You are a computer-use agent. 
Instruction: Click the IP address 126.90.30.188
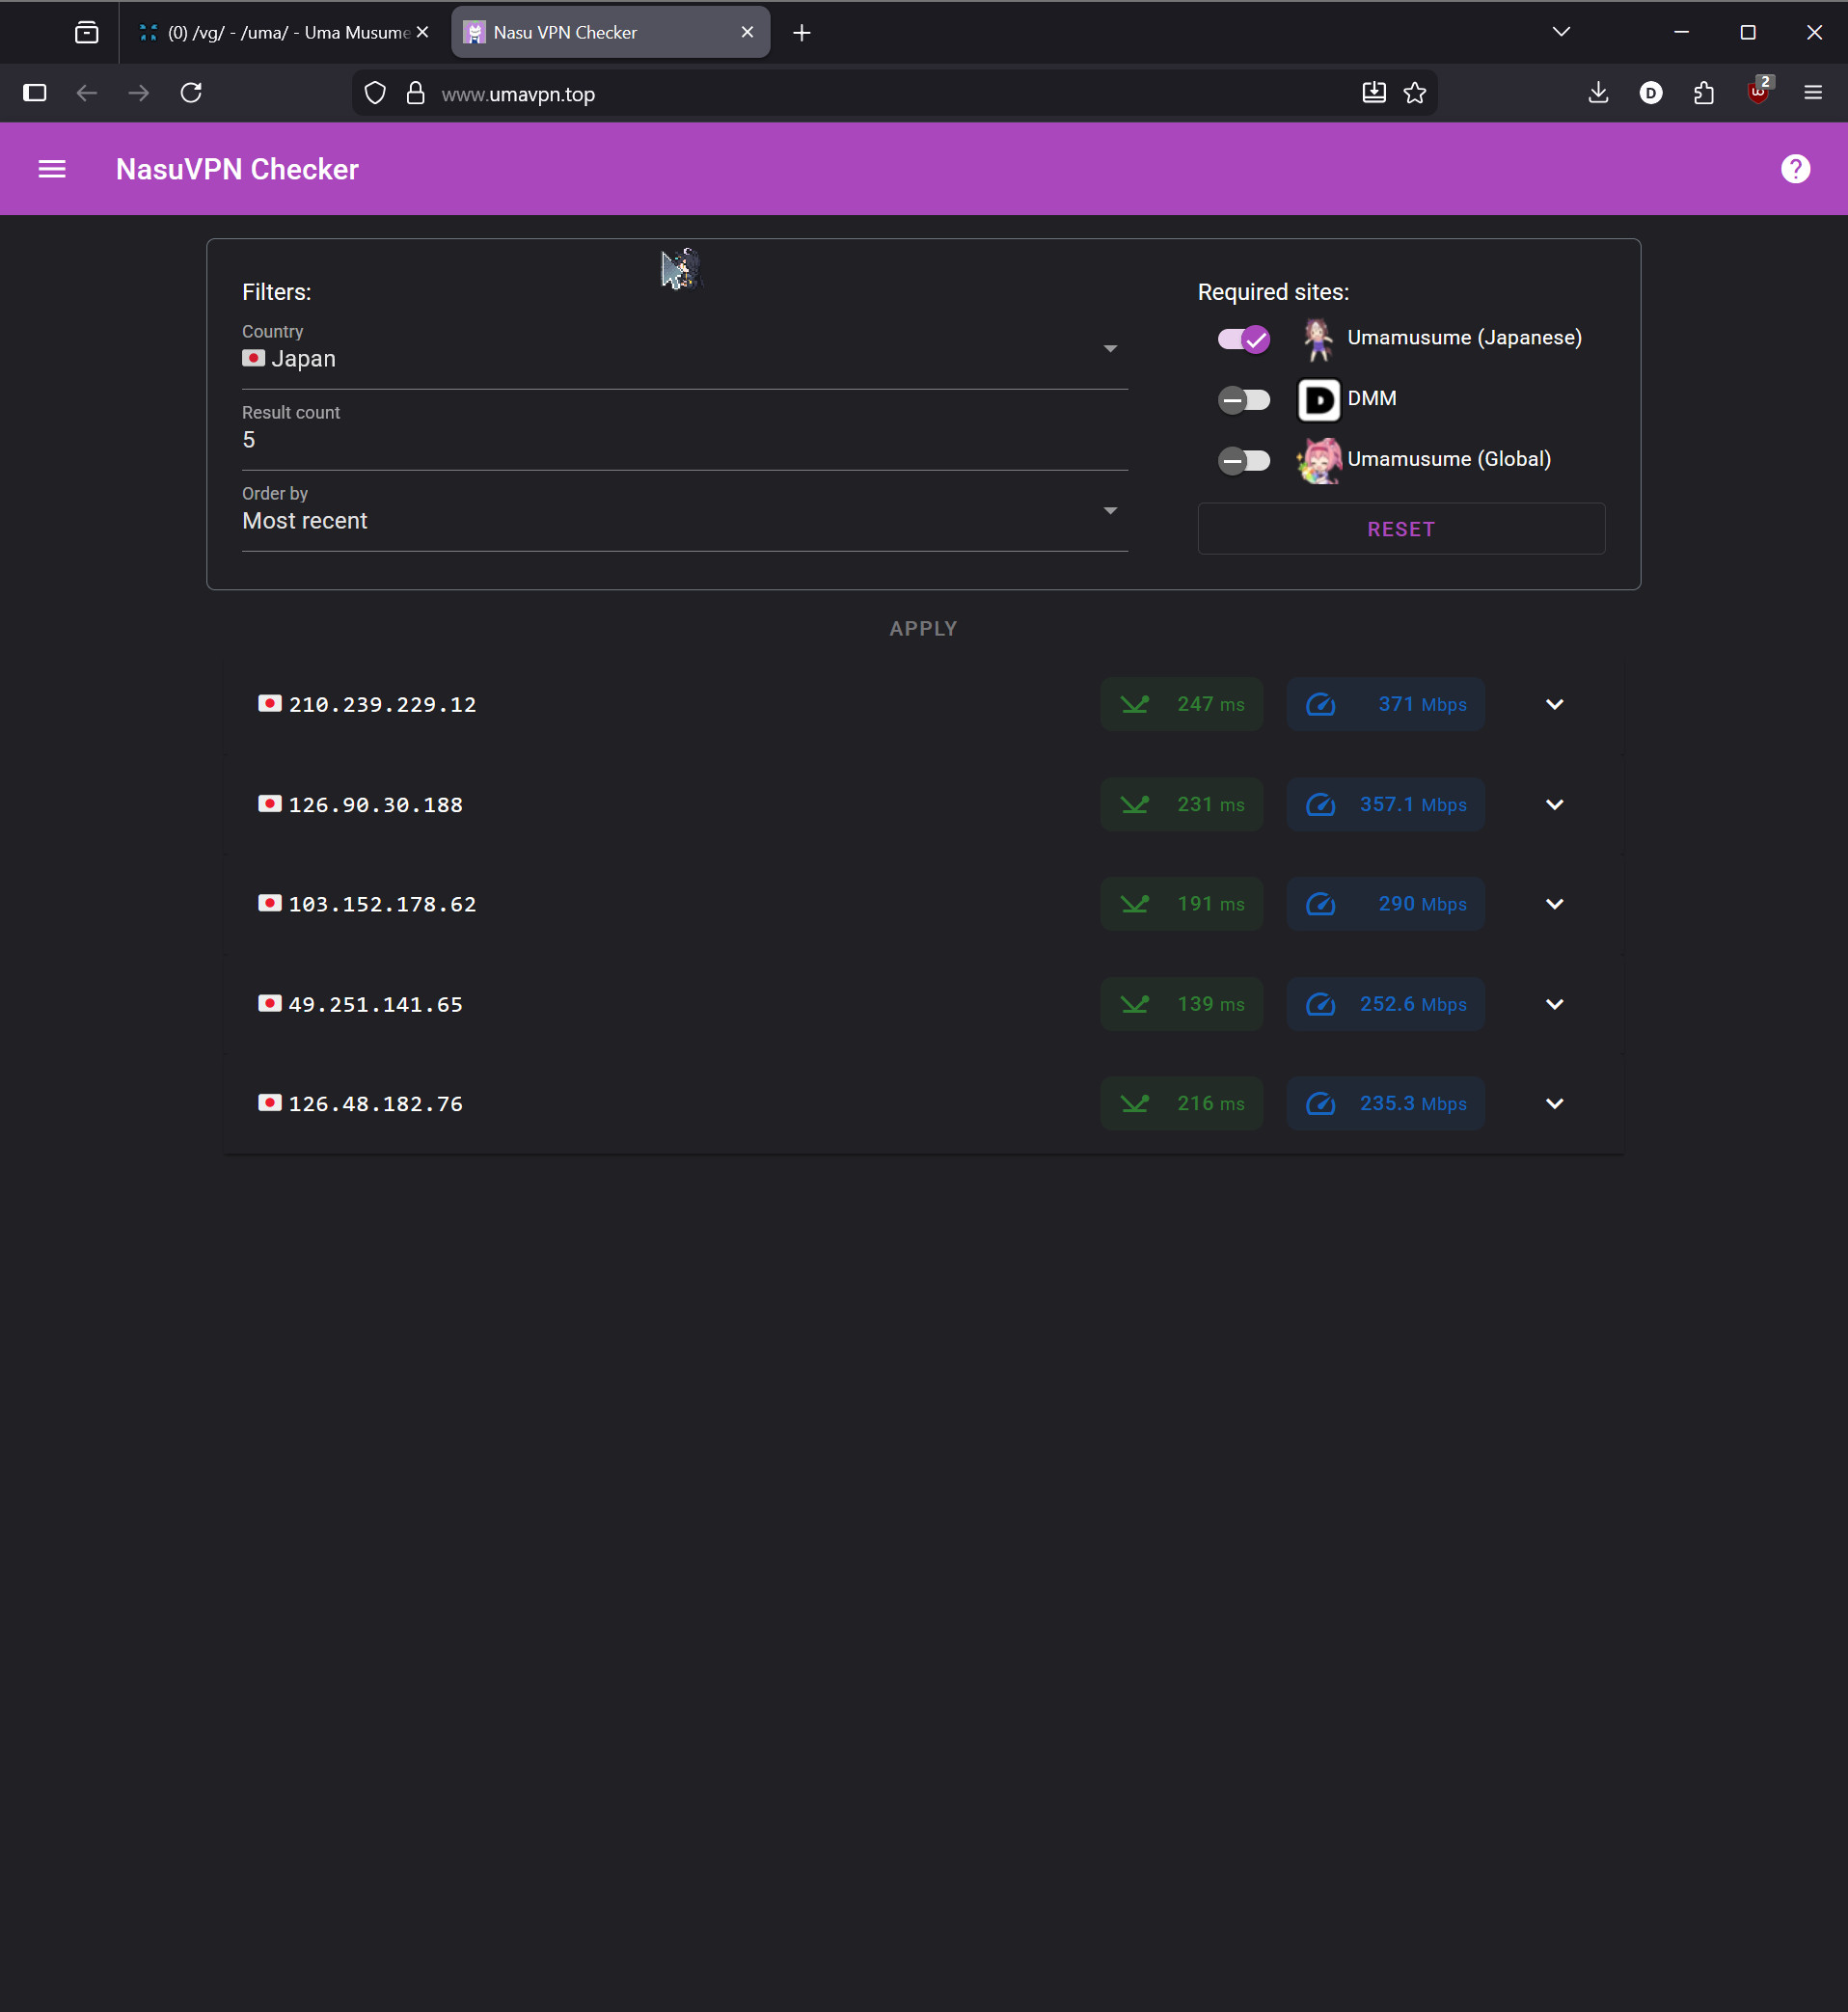point(376,805)
